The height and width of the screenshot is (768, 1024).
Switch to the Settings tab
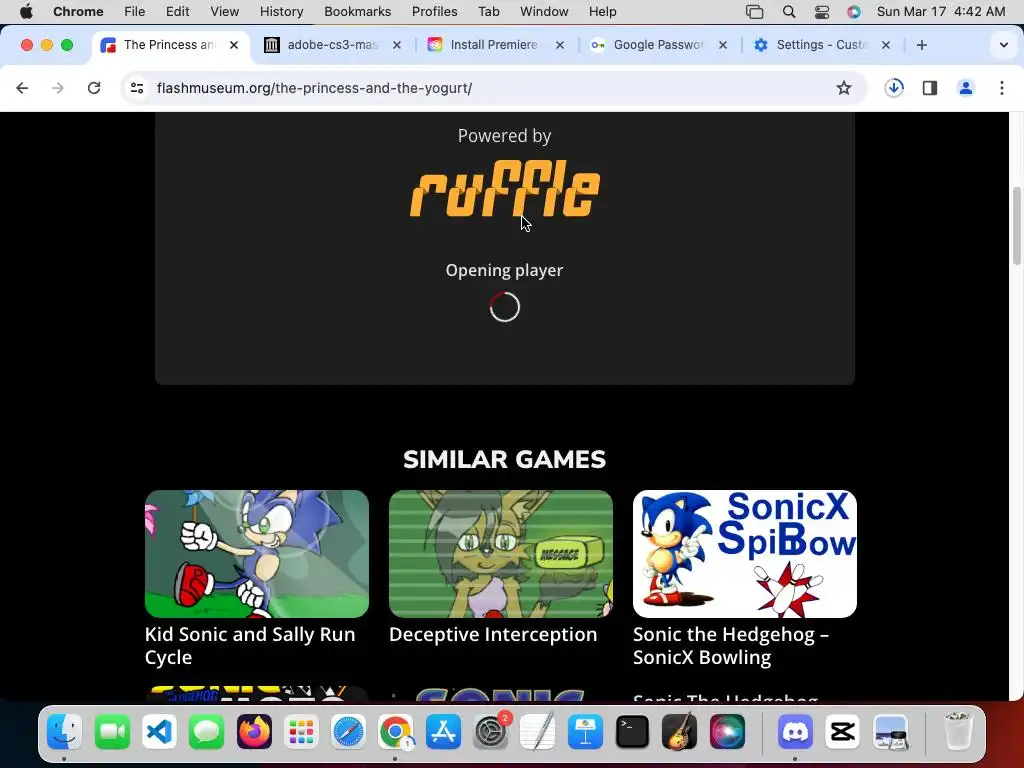pyautogui.click(x=821, y=45)
